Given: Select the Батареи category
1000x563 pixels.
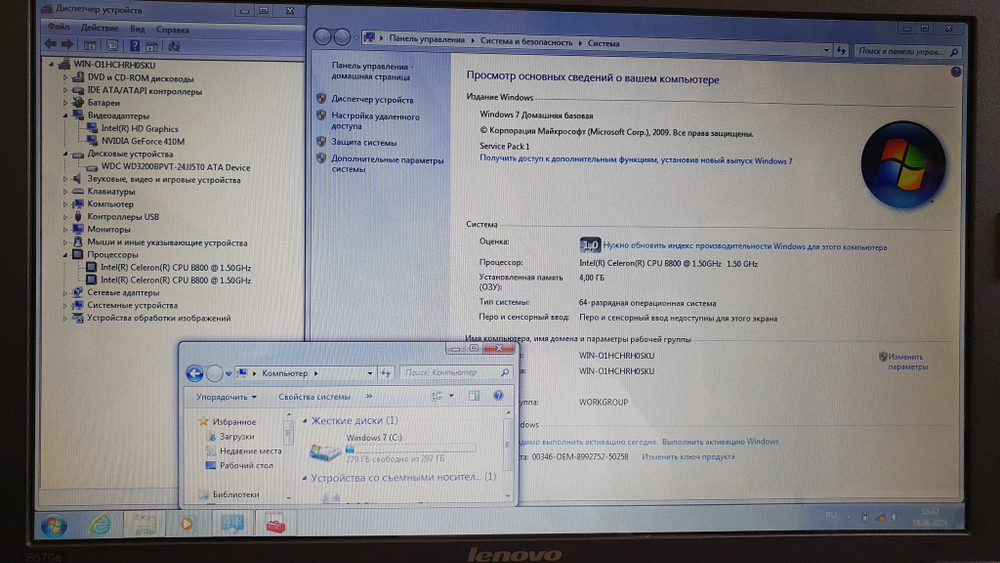Looking at the screenshot, I should click(x=103, y=103).
